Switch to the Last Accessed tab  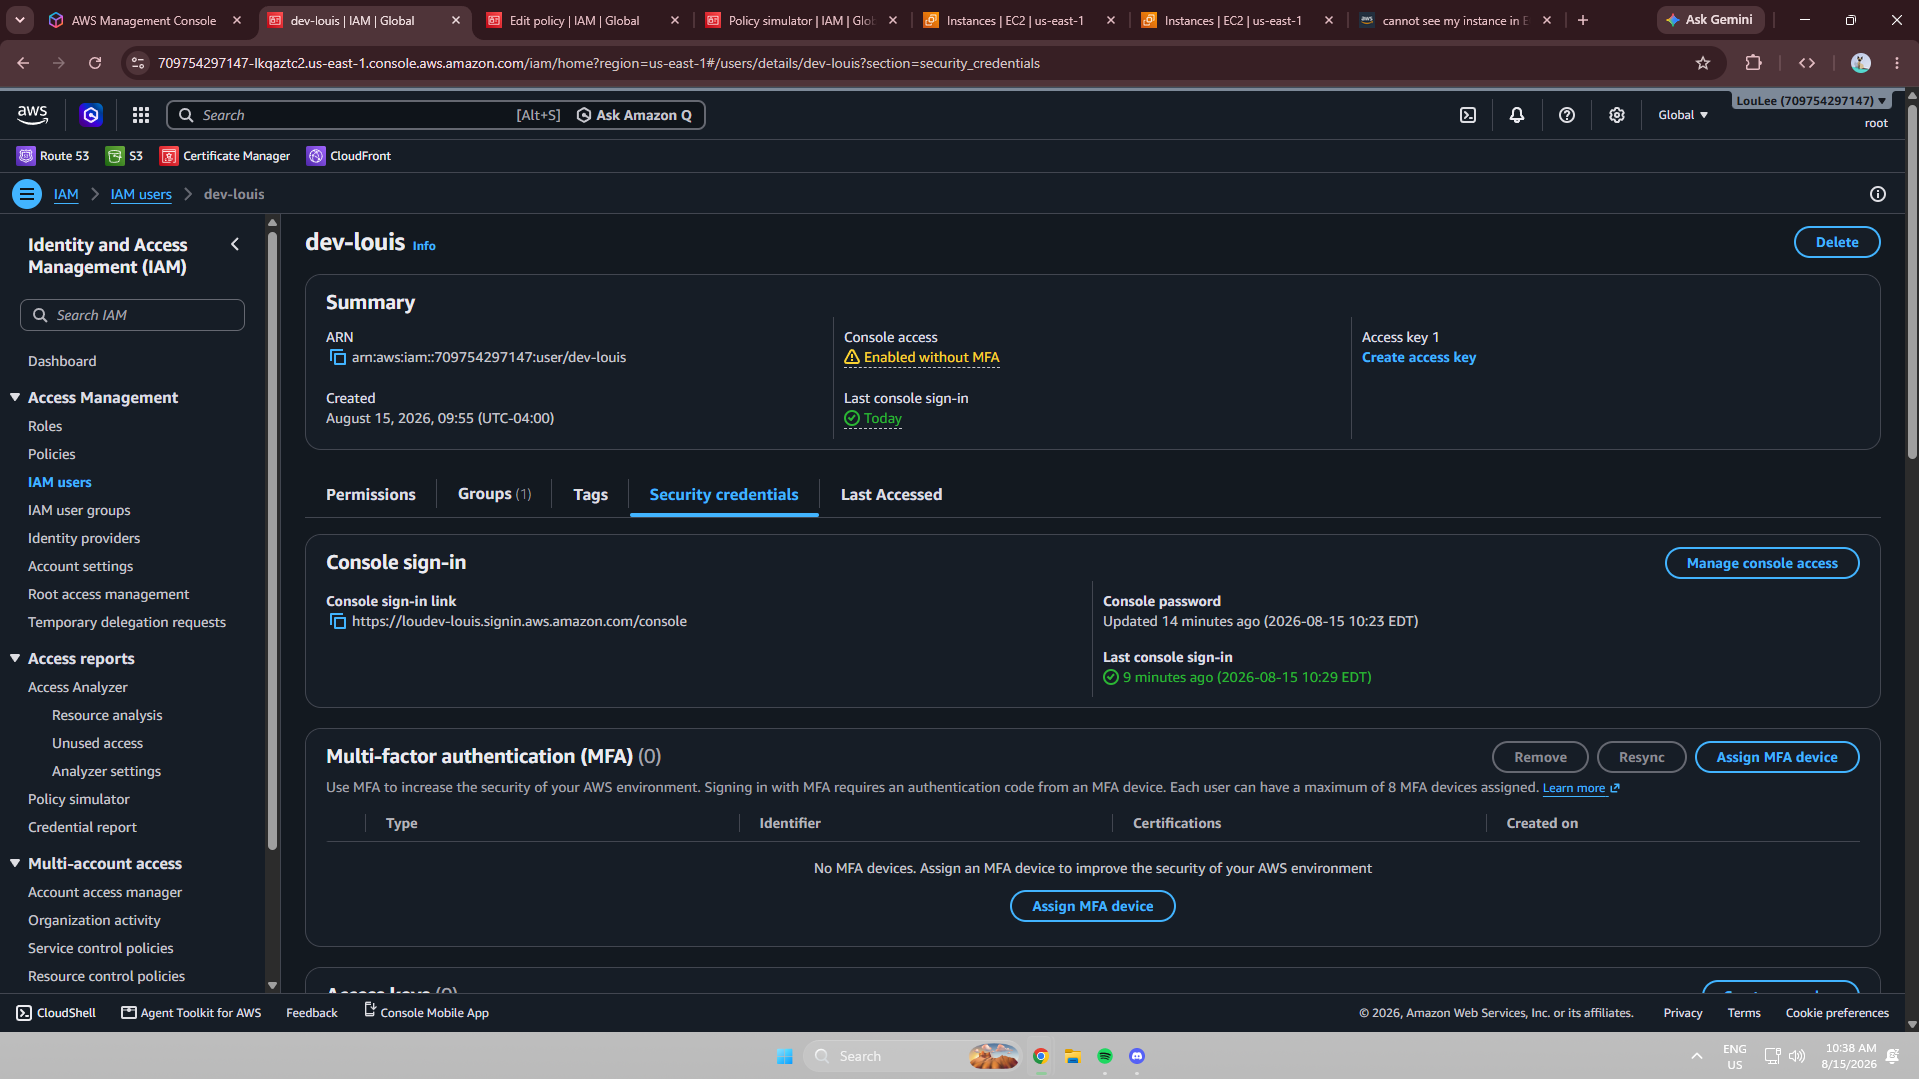pyautogui.click(x=891, y=494)
